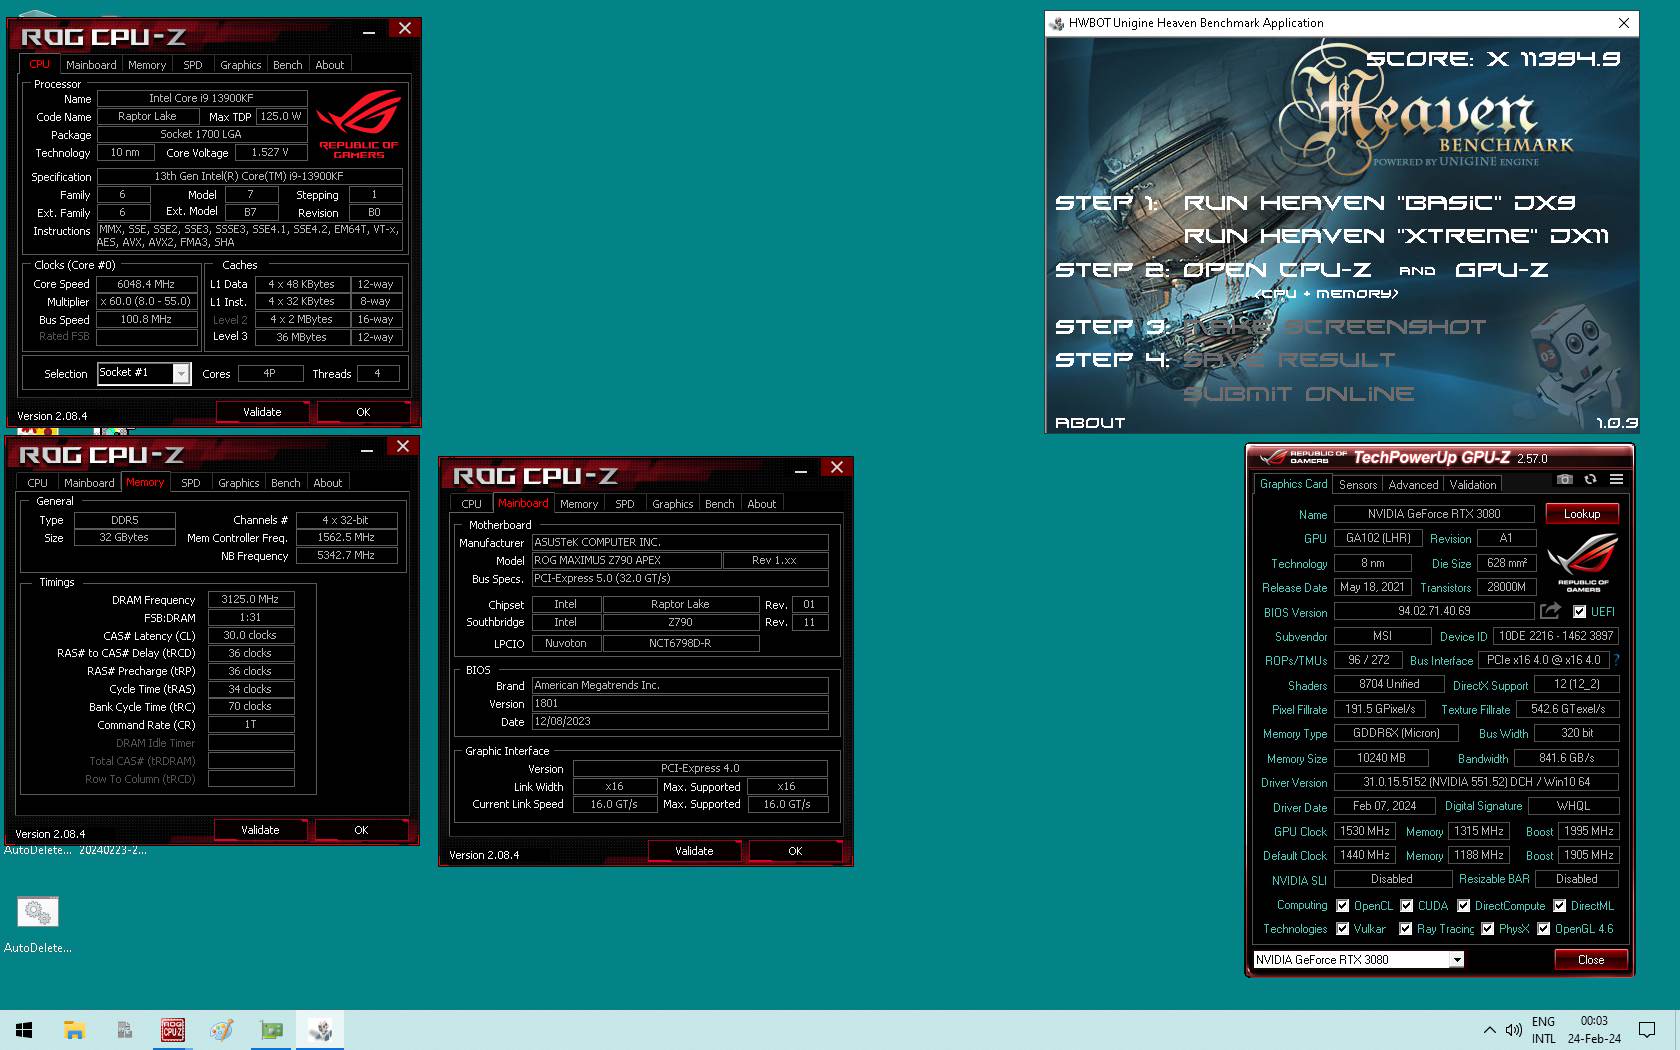The image size is (1680, 1050).
Task: Click the Close button in GPU-Z
Action: pyautogui.click(x=1590, y=960)
